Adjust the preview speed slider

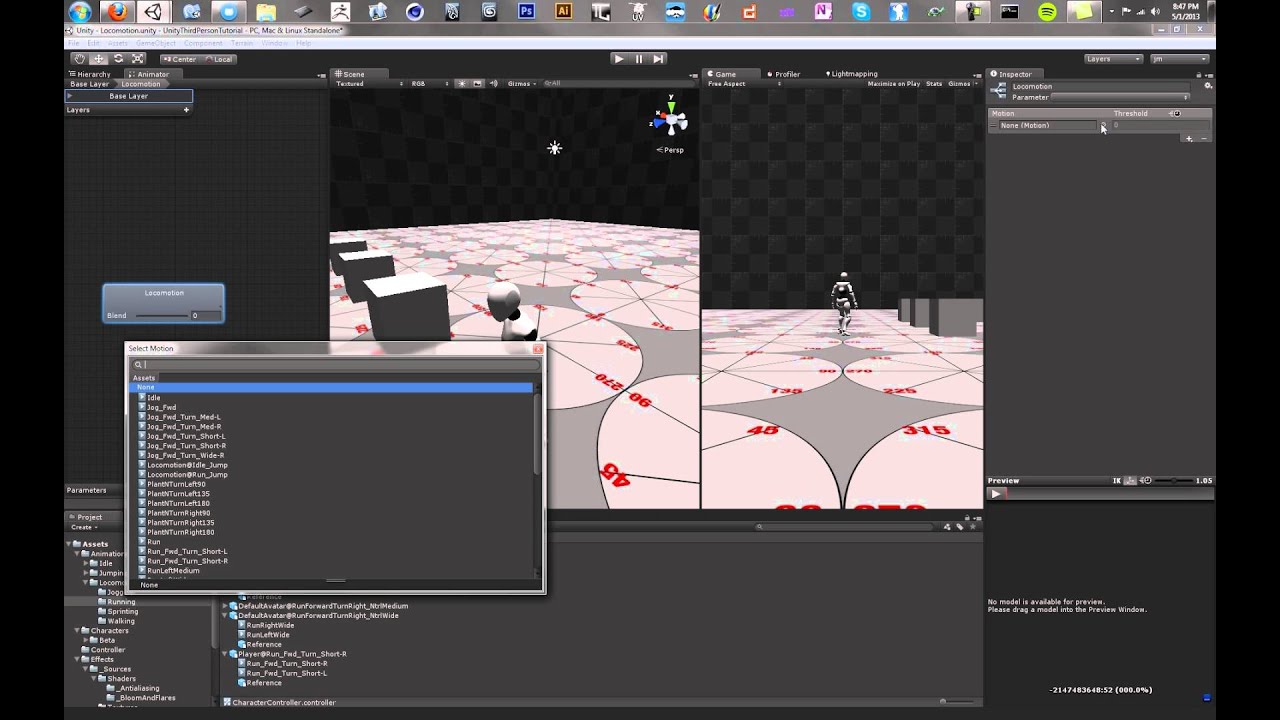(1175, 481)
